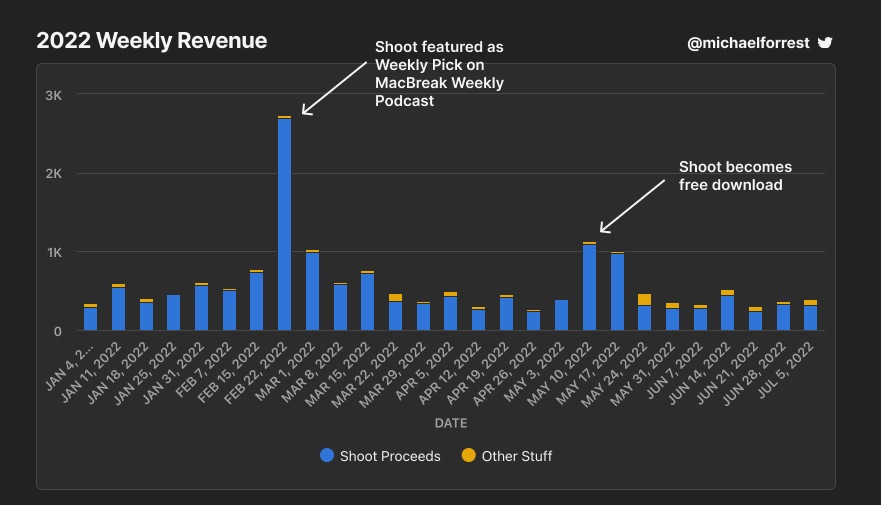Click the "JUN 7, 2022" axis label
This screenshot has width=881, height=505.
pos(675,370)
